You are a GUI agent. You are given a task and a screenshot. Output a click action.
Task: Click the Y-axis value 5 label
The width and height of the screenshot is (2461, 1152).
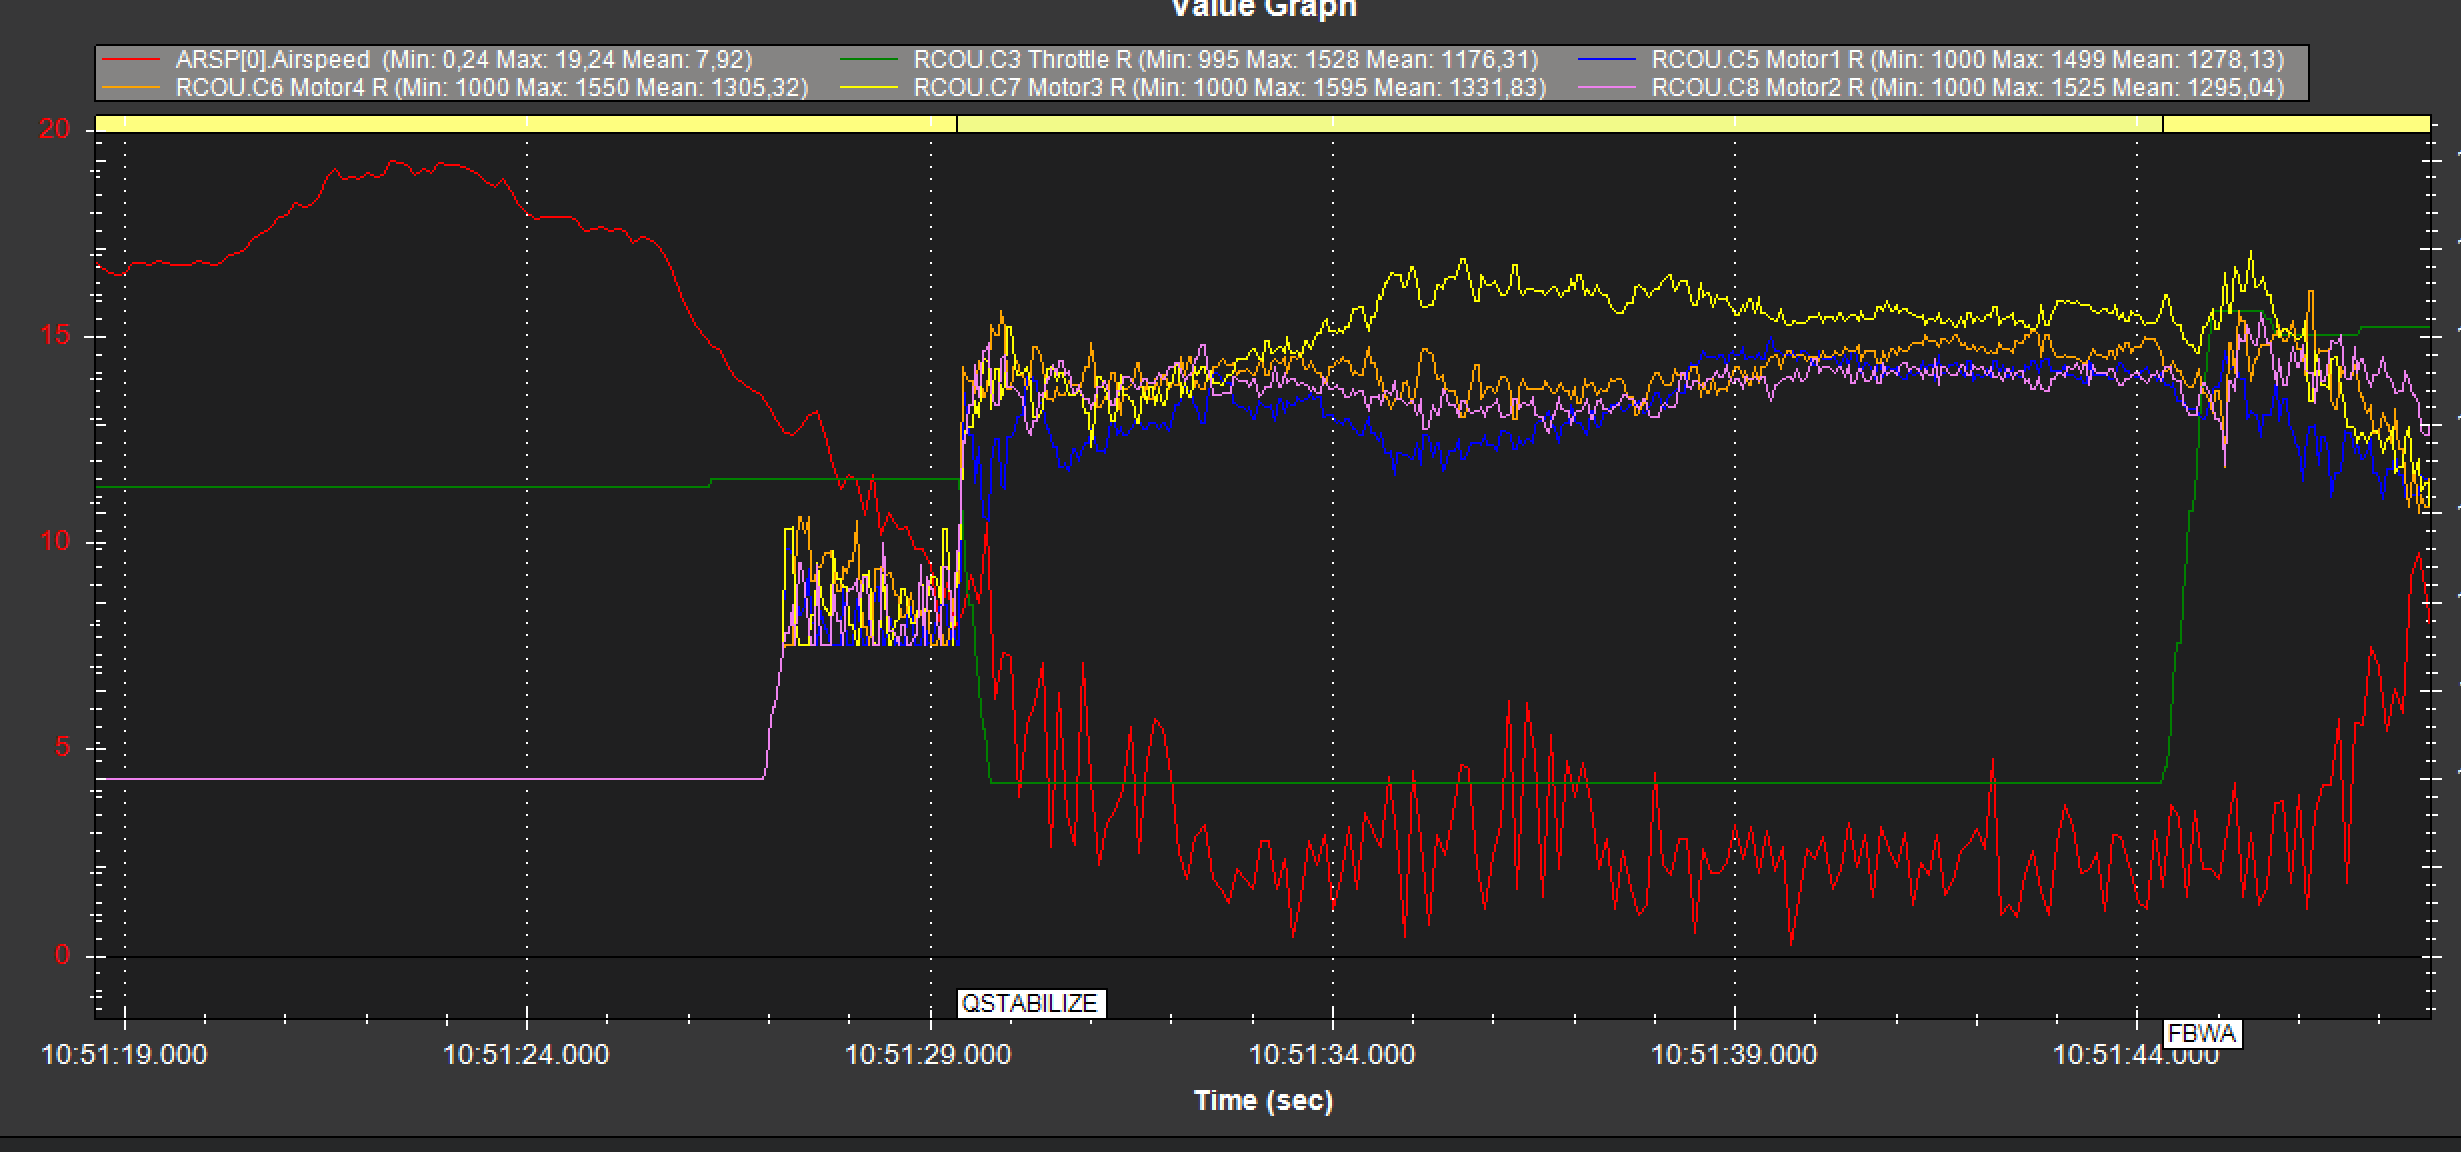click(x=62, y=747)
